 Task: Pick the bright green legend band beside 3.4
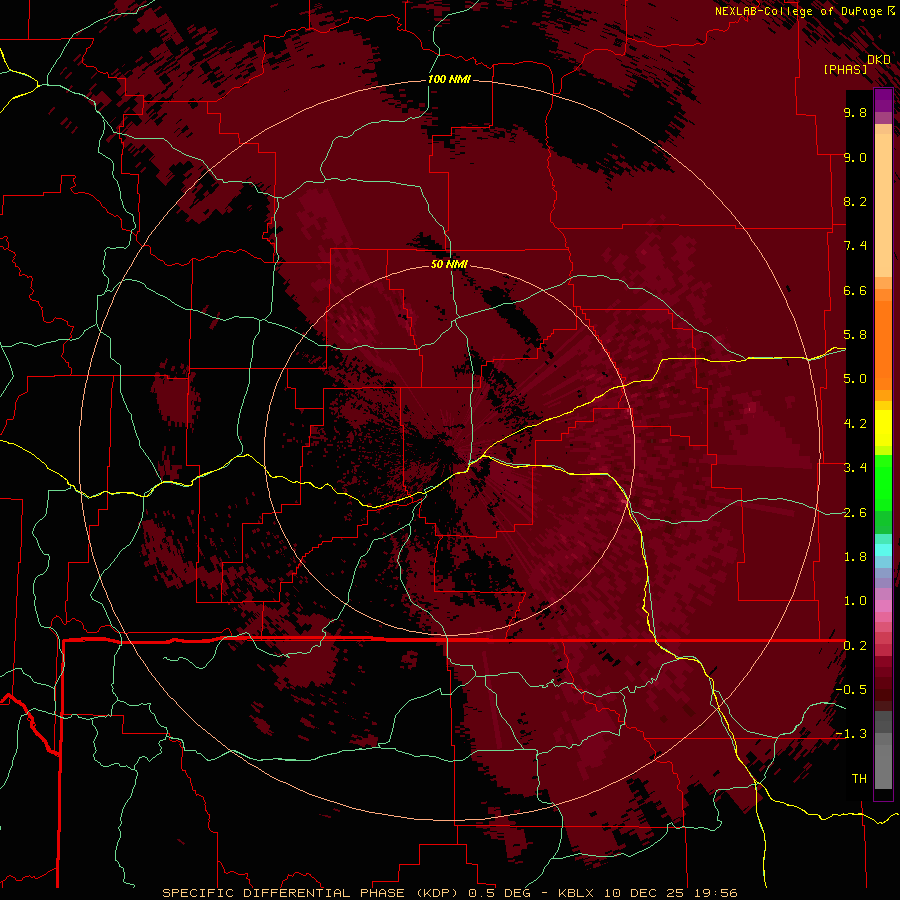click(883, 481)
